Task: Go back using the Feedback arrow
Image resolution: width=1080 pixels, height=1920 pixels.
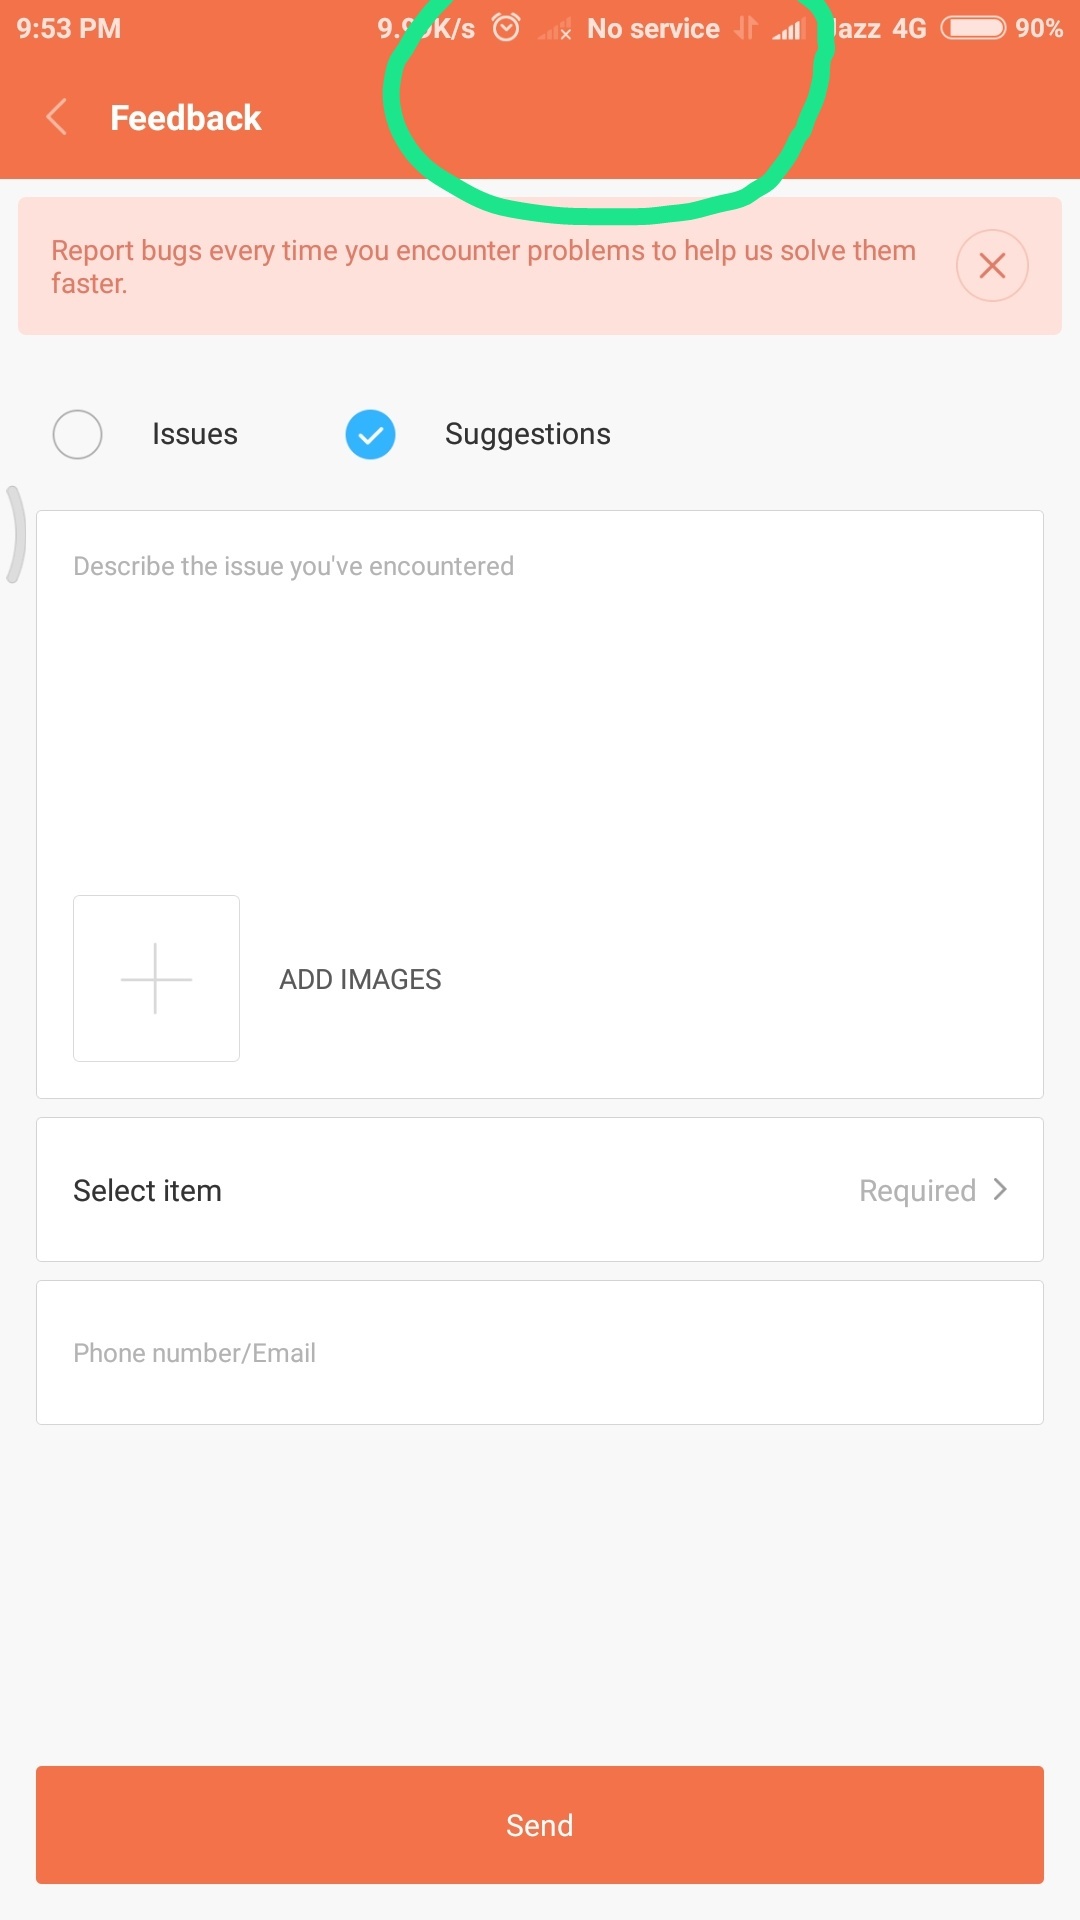Action: tap(58, 117)
